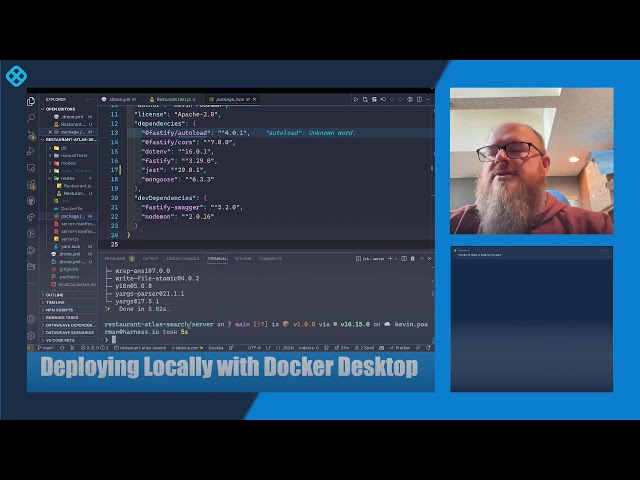Click the webcam video of presenter
The width and height of the screenshot is (640, 480).
(x=531, y=161)
